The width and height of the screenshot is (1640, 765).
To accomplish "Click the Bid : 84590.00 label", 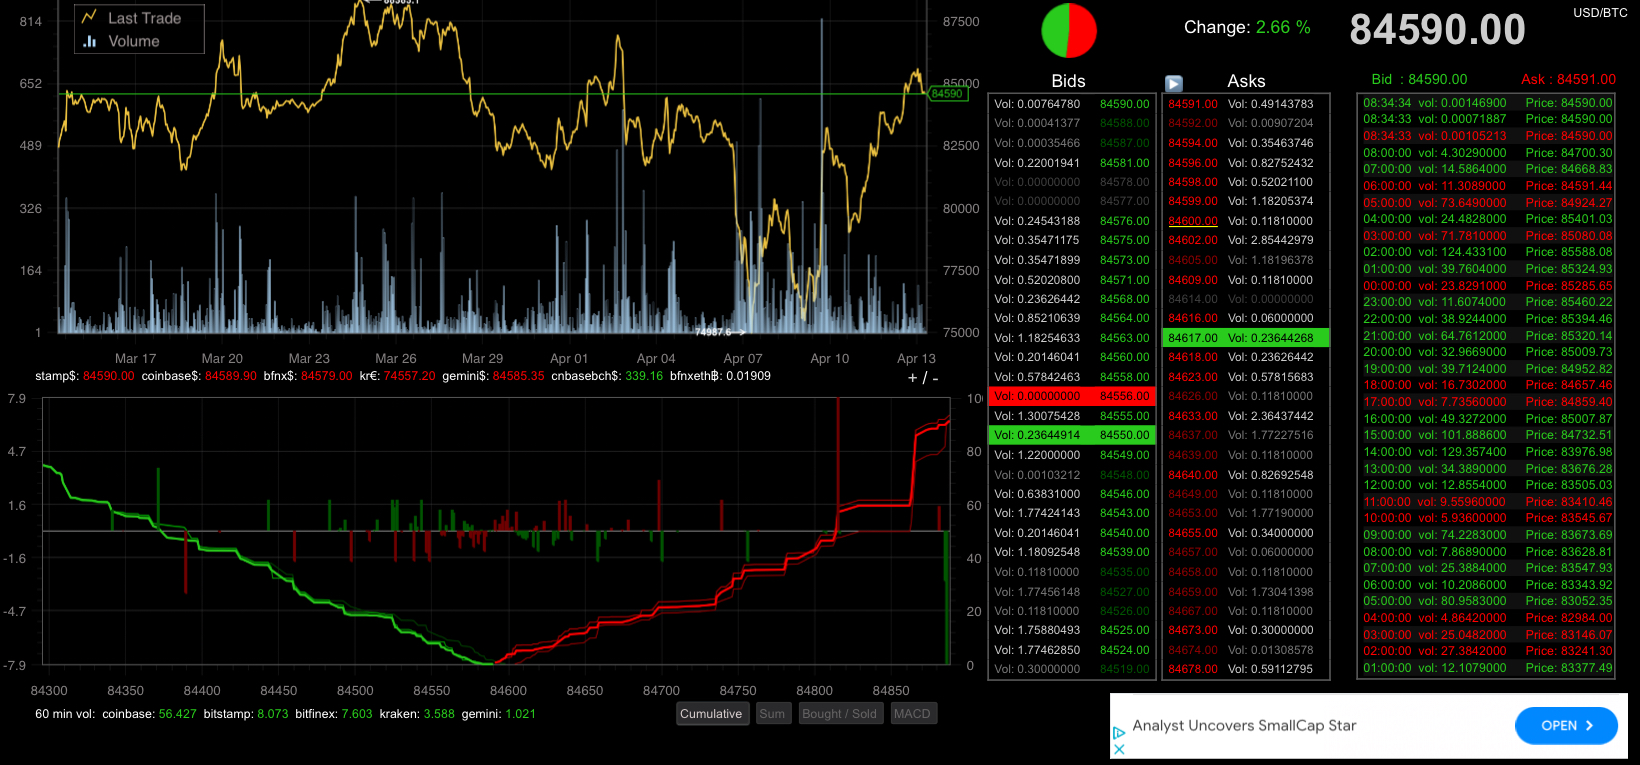I will [x=1419, y=79].
